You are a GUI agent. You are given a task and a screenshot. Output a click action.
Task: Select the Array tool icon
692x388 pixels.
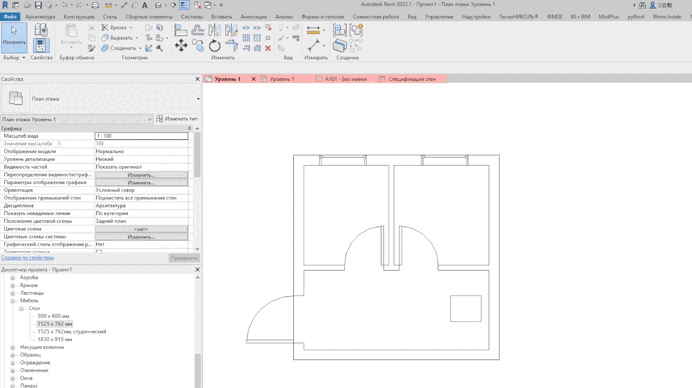point(246,38)
